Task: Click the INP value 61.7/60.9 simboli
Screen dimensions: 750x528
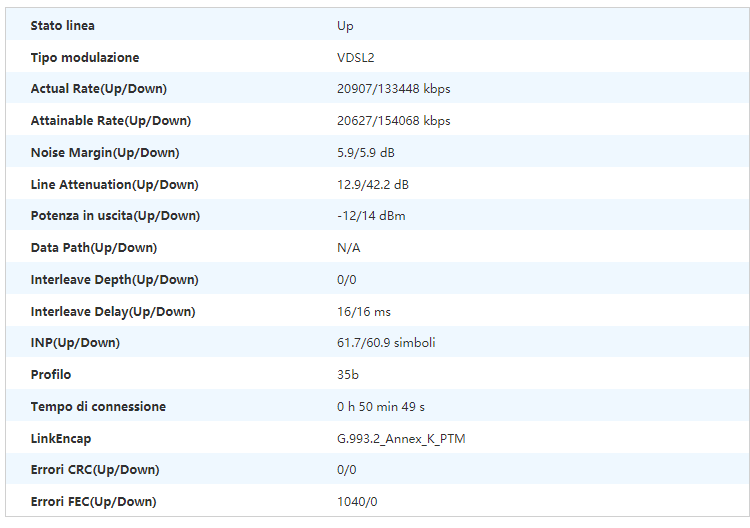Action: tap(386, 343)
